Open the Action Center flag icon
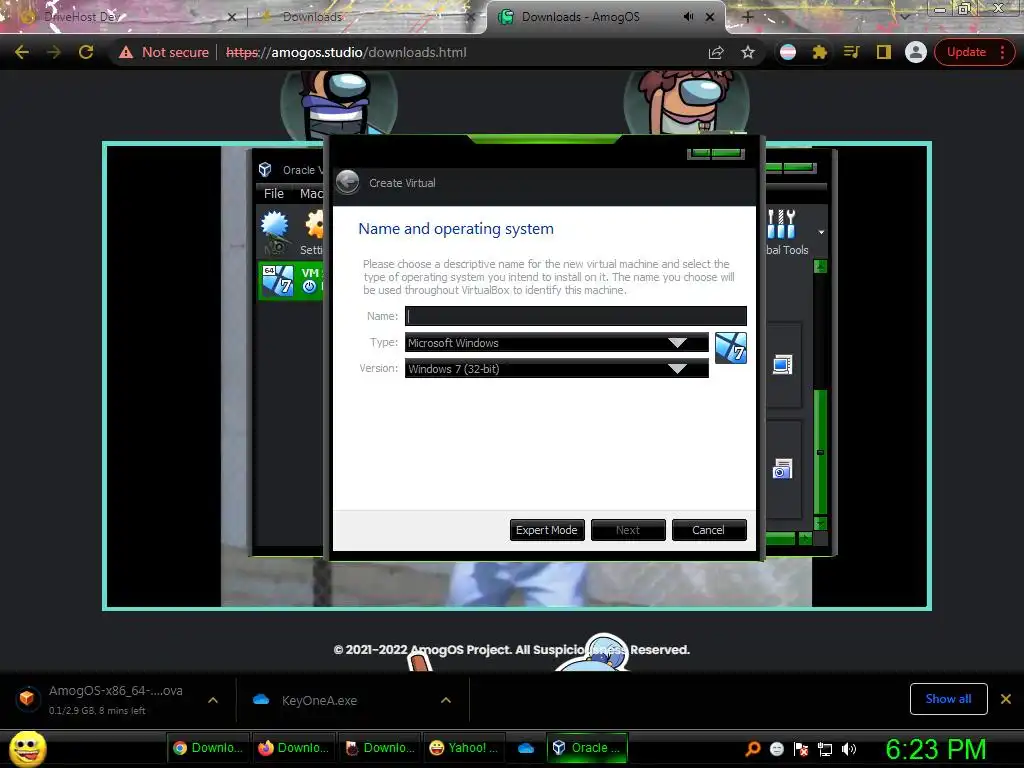The height and width of the screenshot is (768, 1024). (801, 749)
